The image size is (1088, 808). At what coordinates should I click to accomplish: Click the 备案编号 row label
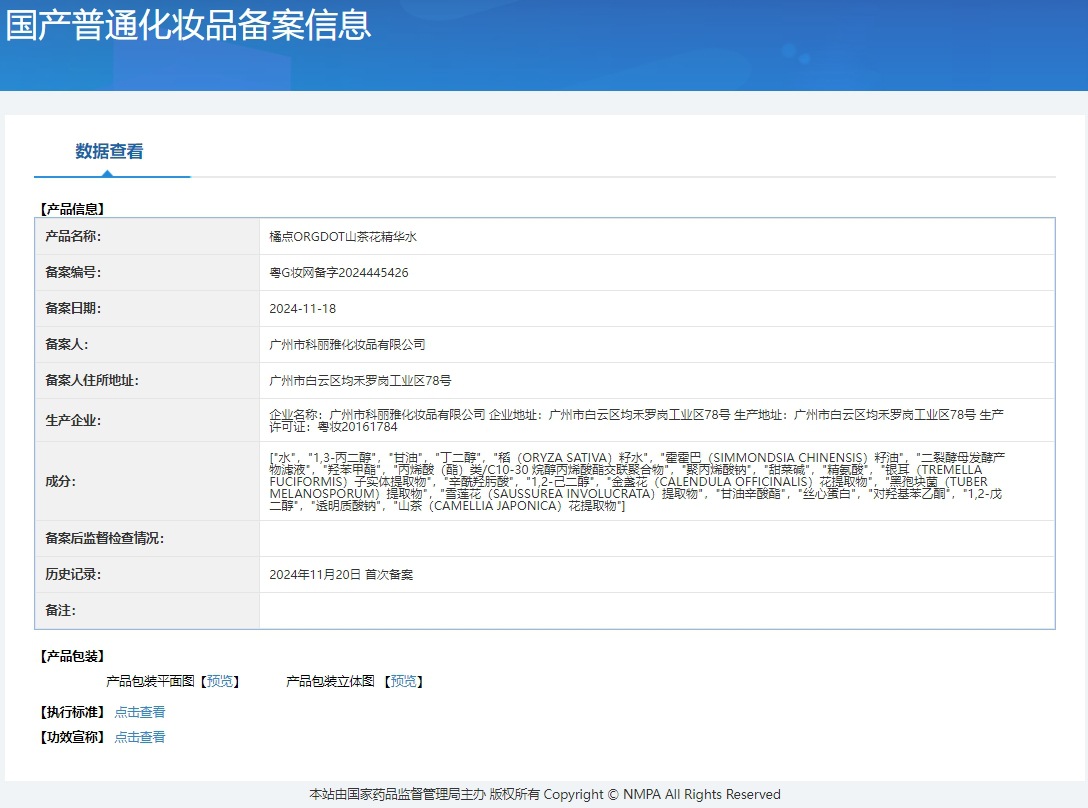point(73,273)
